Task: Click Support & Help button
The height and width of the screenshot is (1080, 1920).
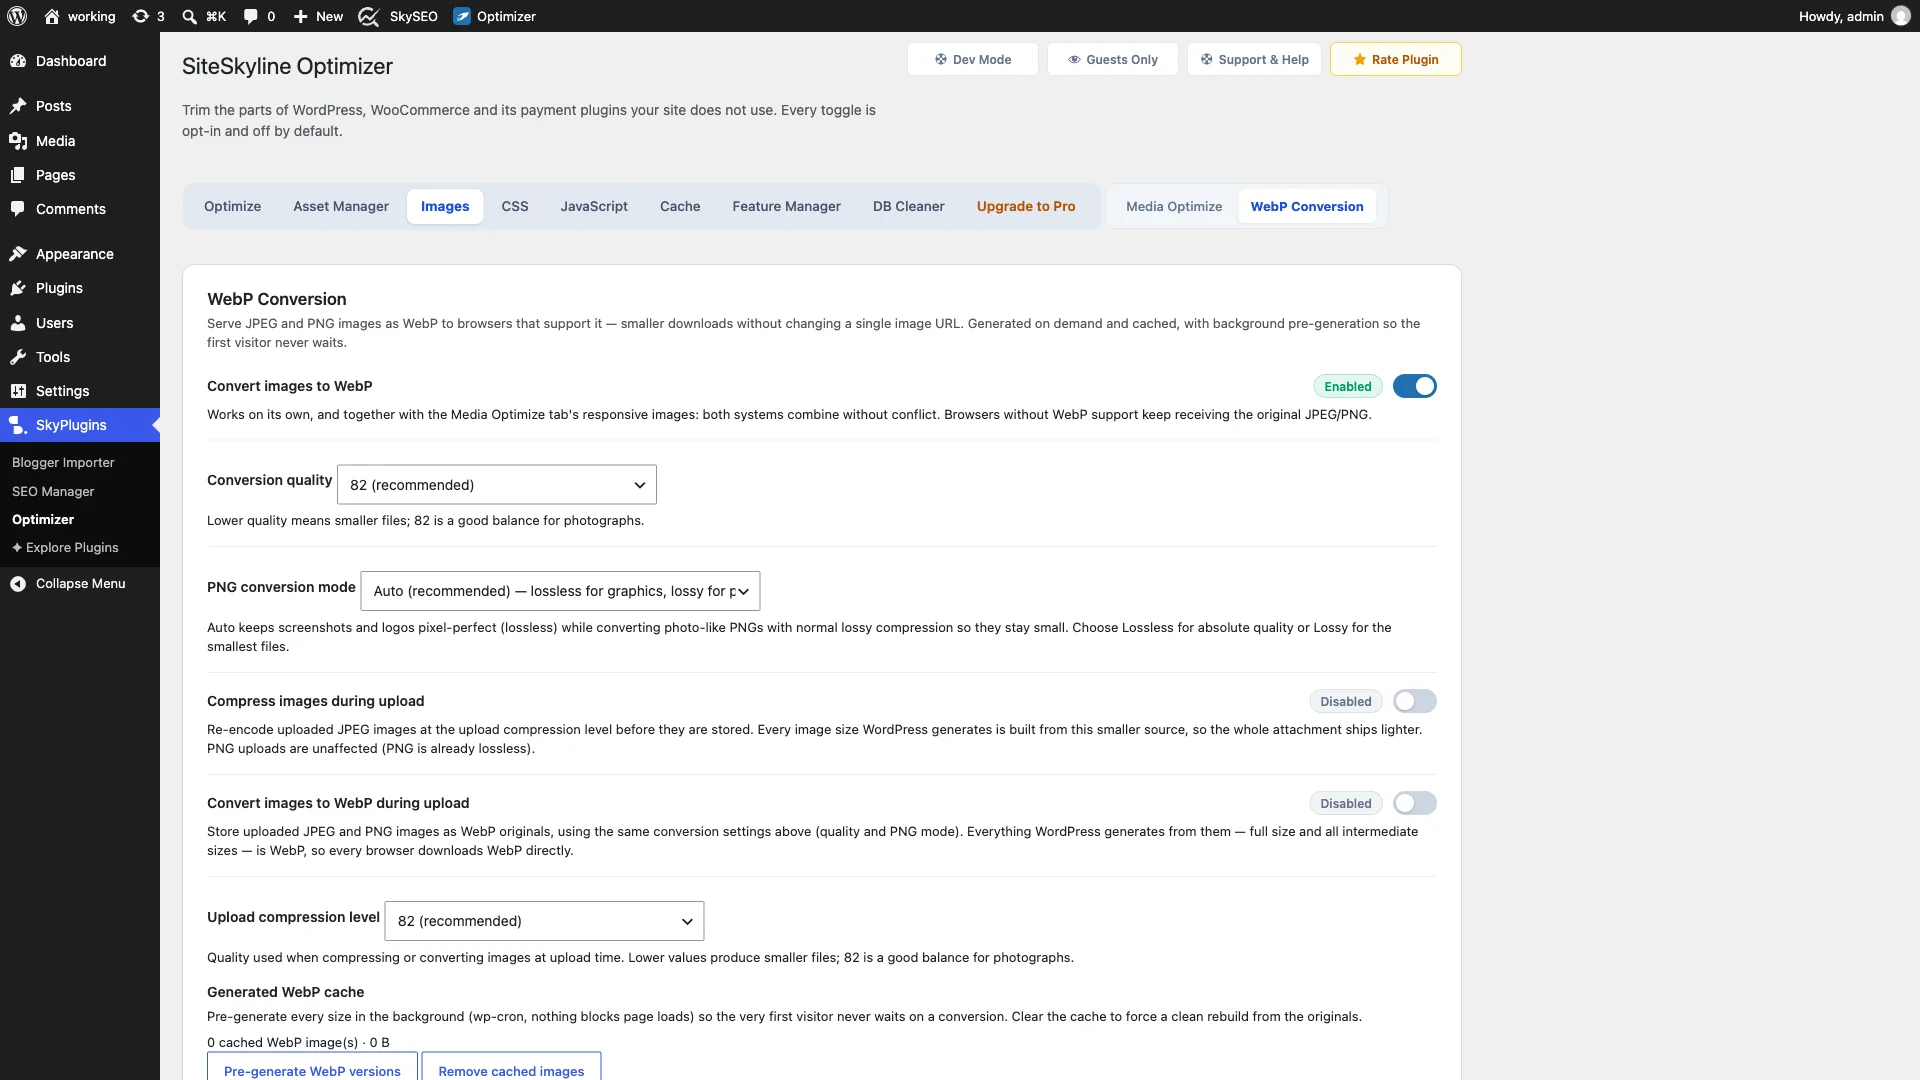Action: click(x=1254, y=59)
